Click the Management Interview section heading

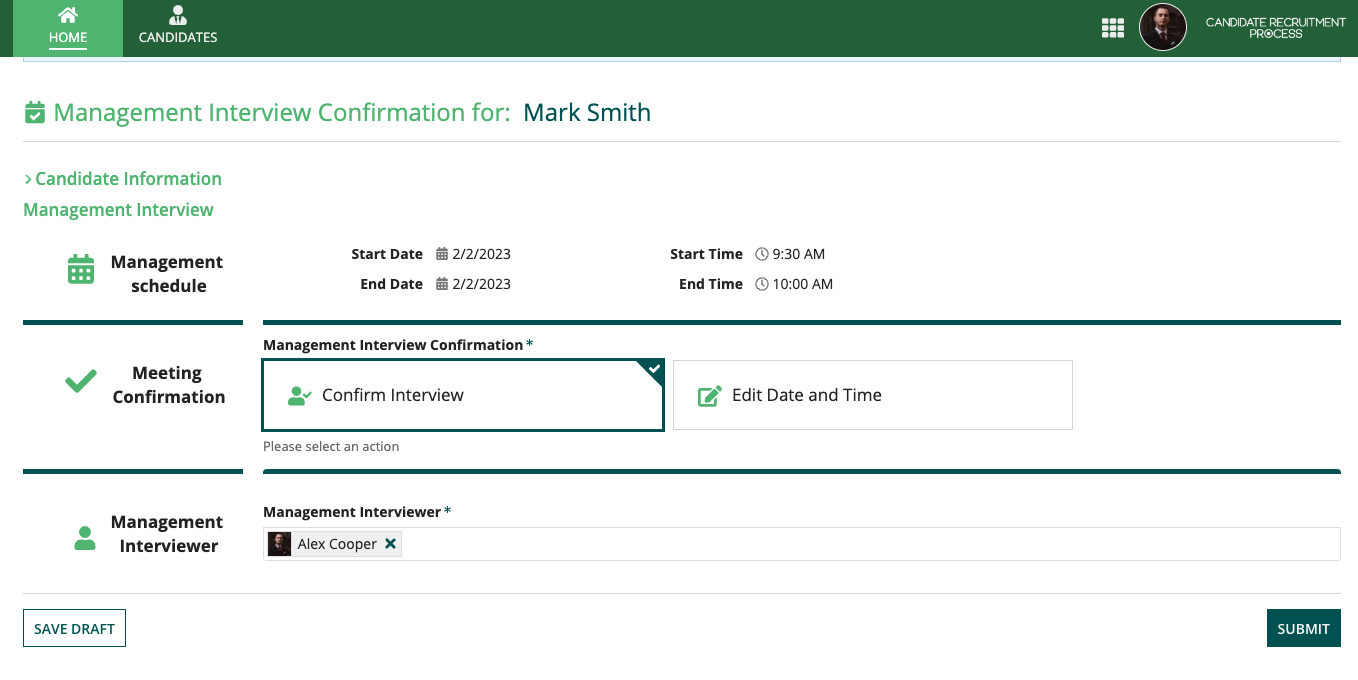point(118,210)
